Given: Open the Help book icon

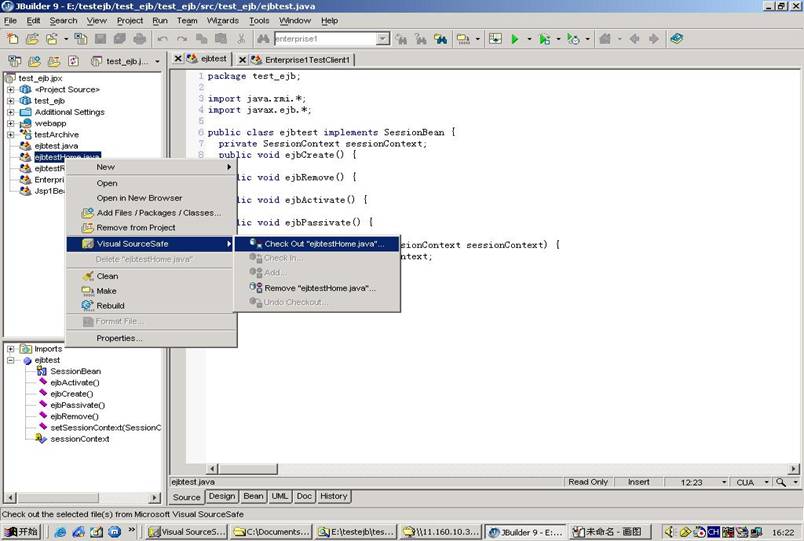Looking at the screenshot, I should tap(677, 38).
